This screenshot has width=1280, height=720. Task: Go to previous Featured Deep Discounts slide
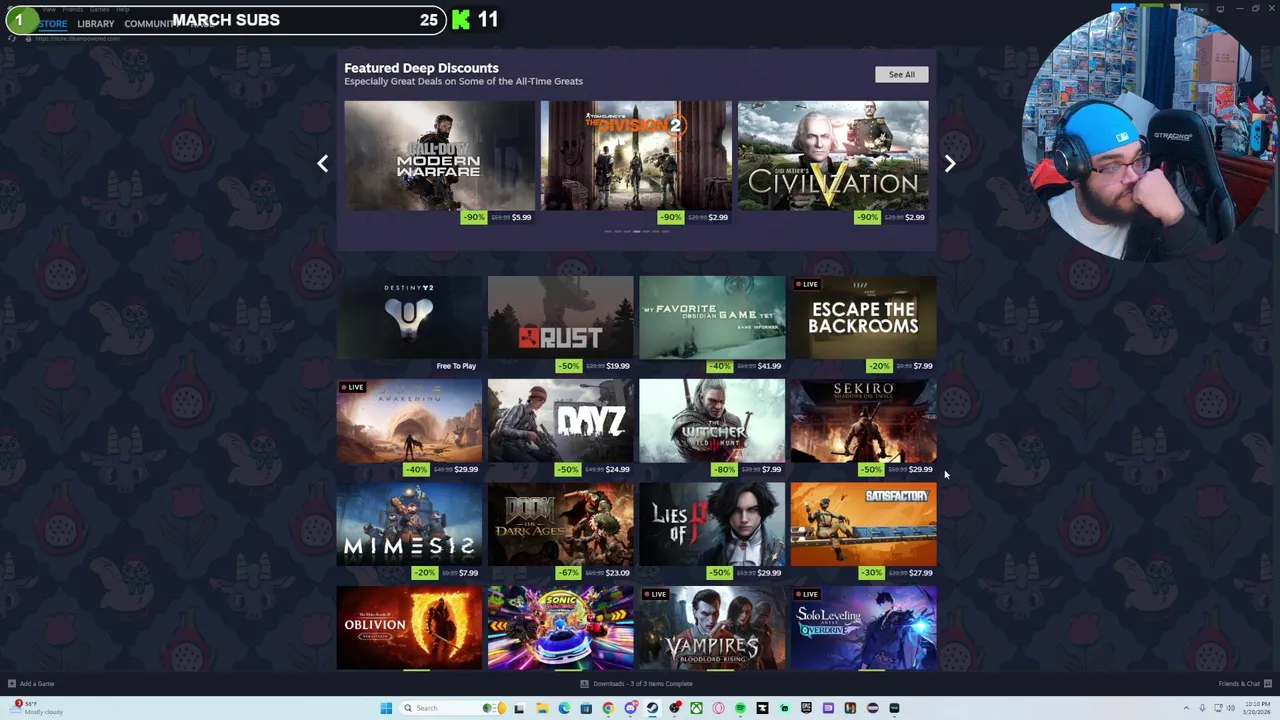point(323,163)
